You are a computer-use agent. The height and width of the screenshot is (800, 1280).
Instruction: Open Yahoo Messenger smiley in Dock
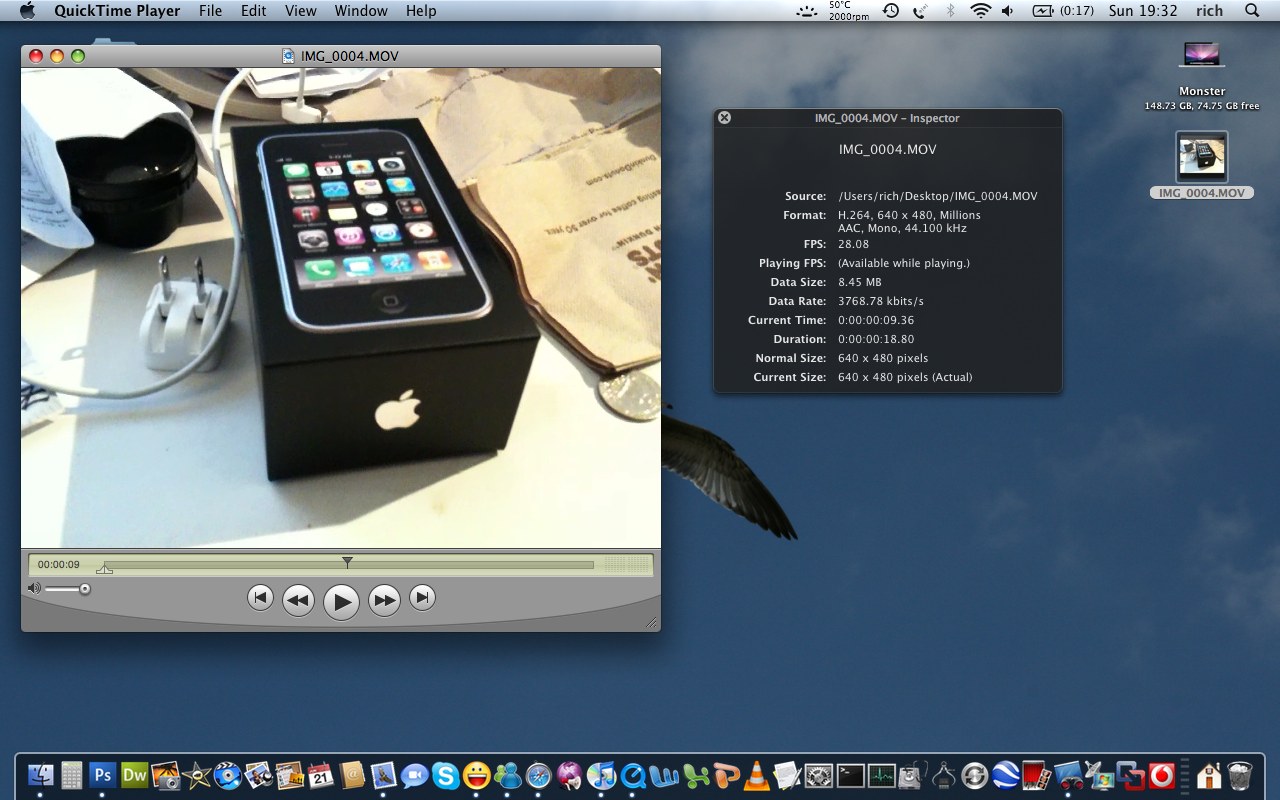tap(477, 775)
